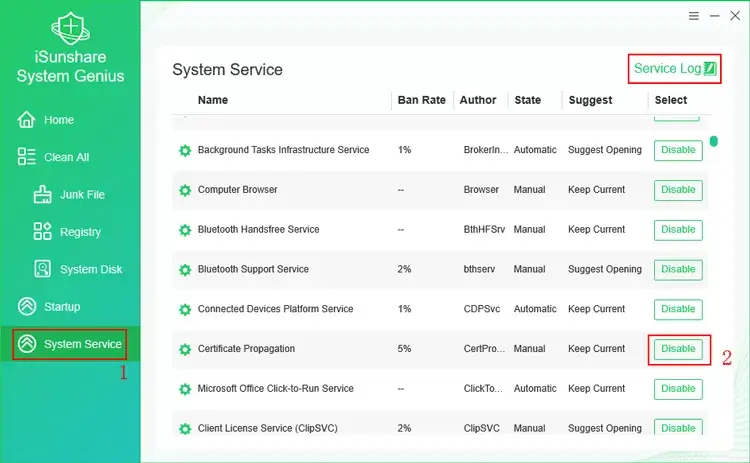This screenshot has width=750, height=463.
Task: Disable Client License Service (ClipSVC)
Action: point(678,427)
